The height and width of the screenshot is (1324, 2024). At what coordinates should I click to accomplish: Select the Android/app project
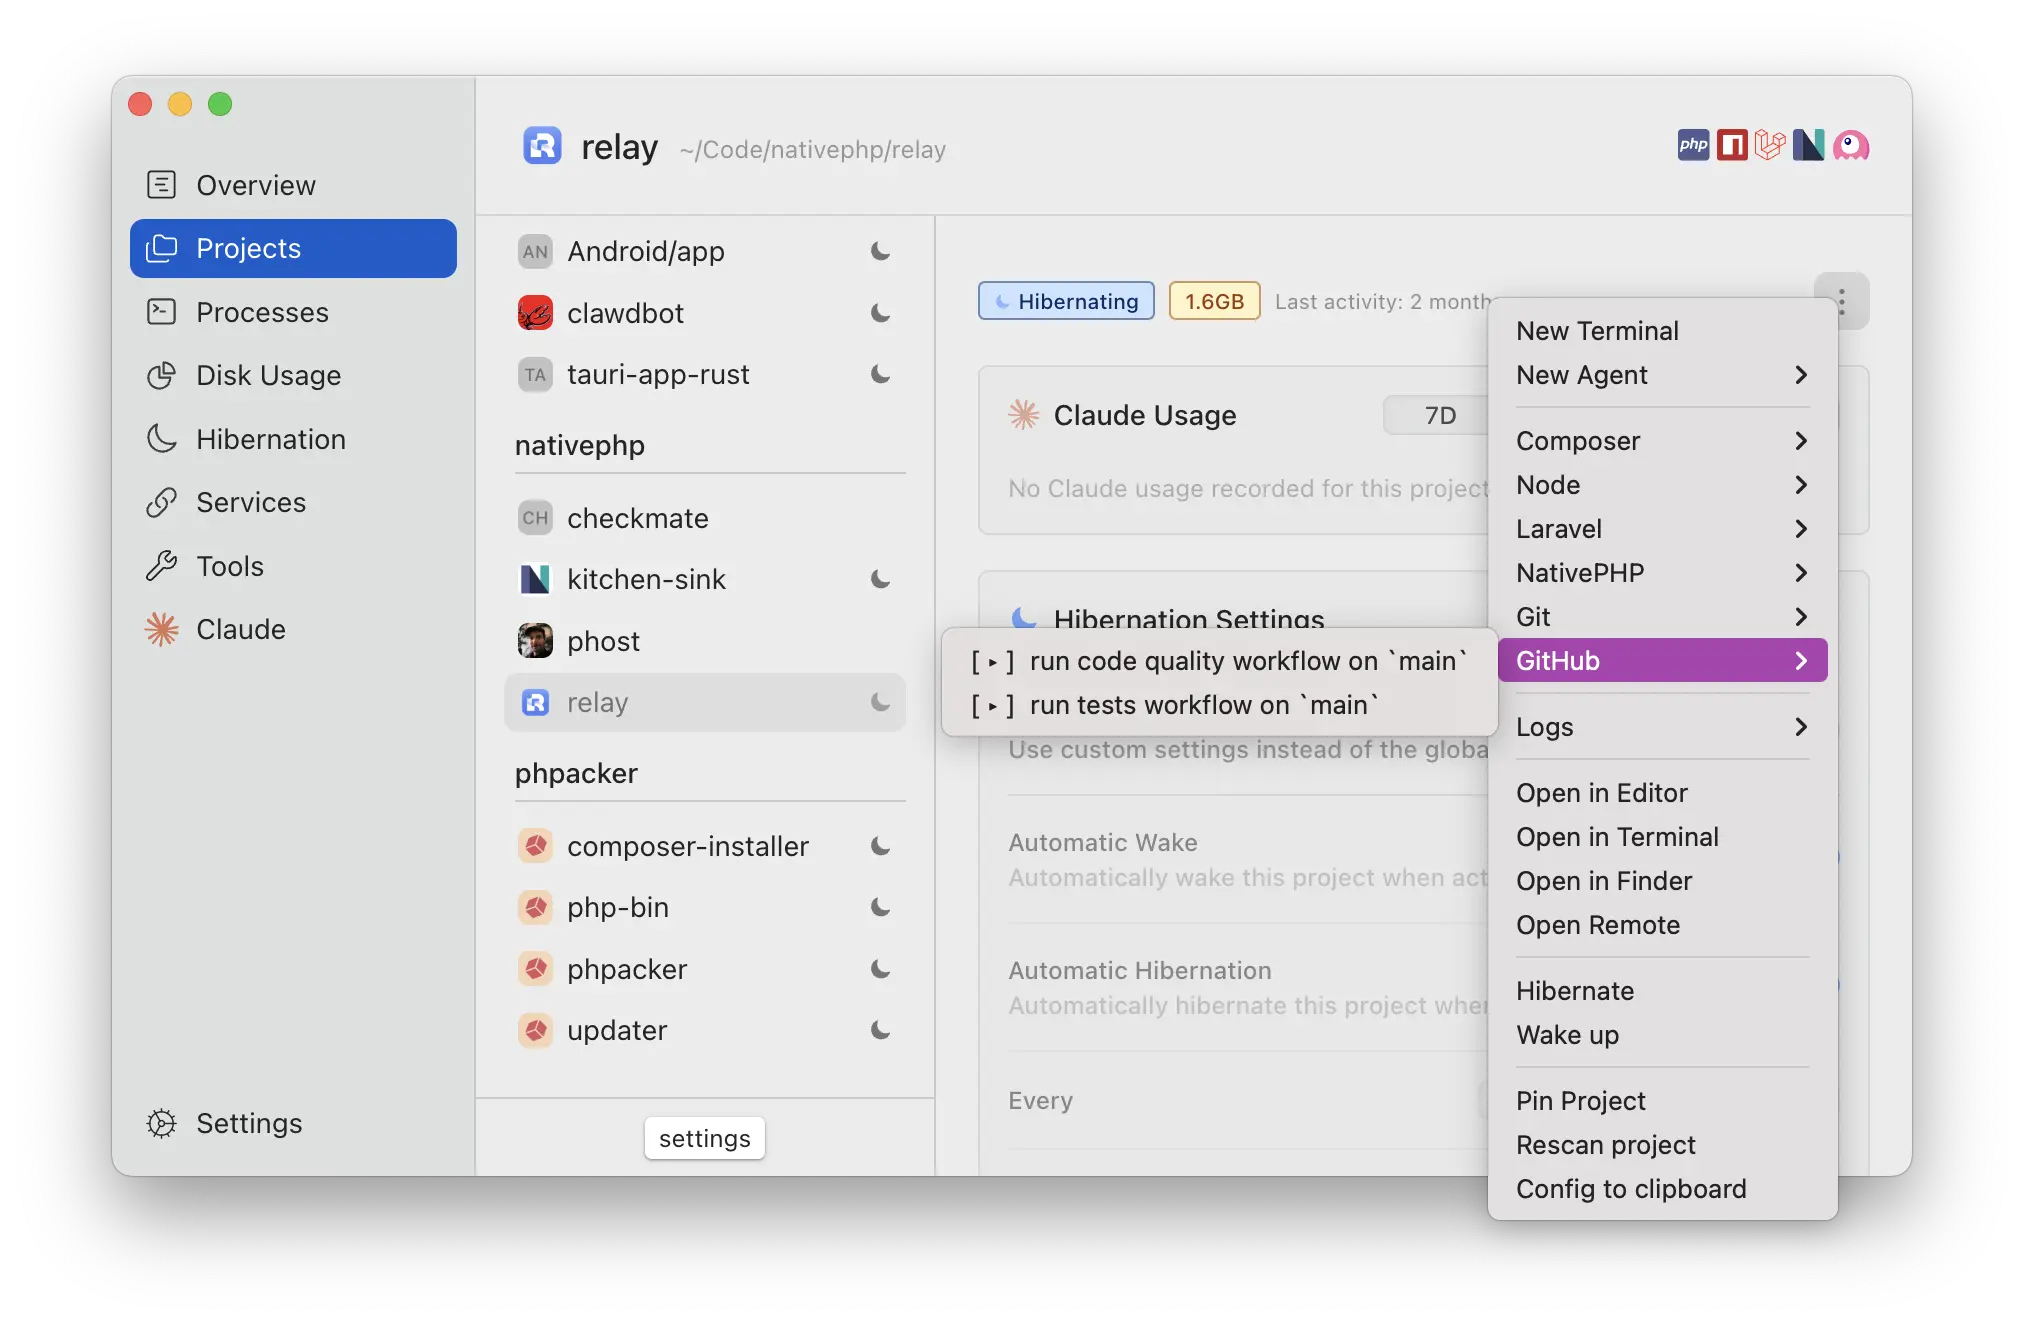pyautogui.click(x=705, y=251)
